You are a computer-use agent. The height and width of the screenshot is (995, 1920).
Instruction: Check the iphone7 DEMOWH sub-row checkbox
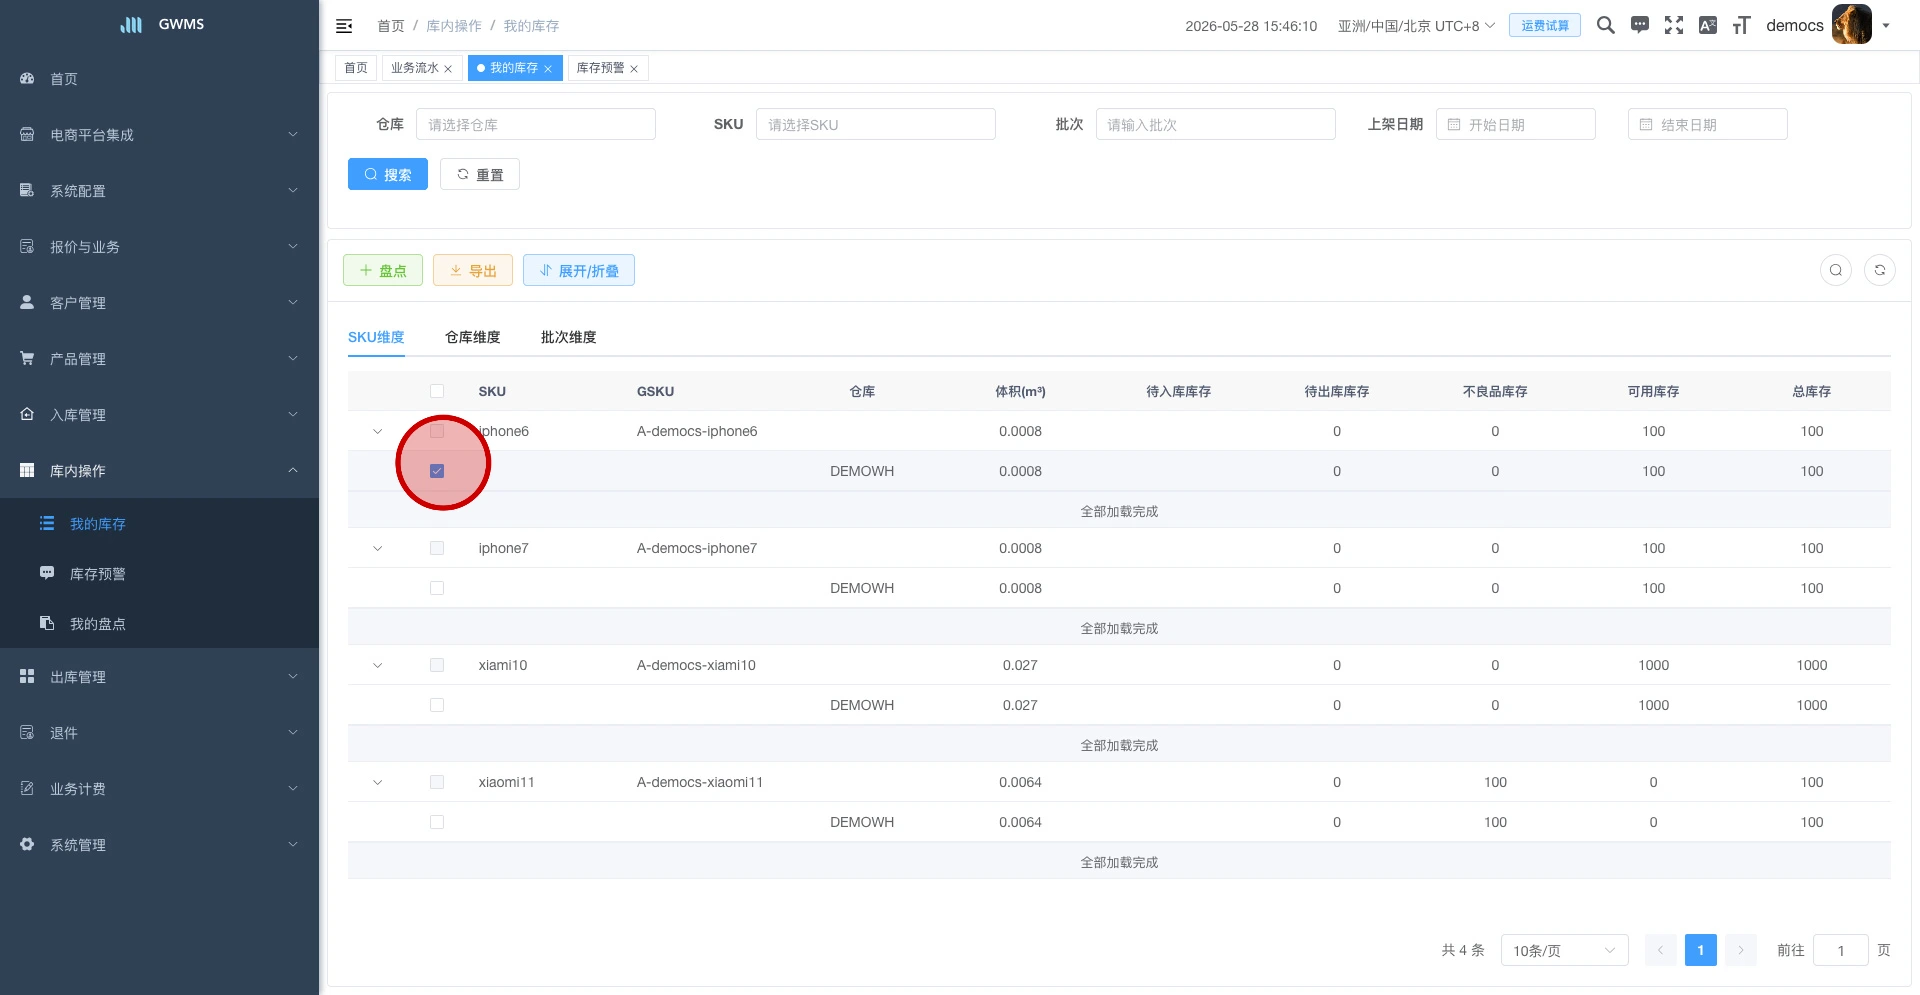coord(437,588)
